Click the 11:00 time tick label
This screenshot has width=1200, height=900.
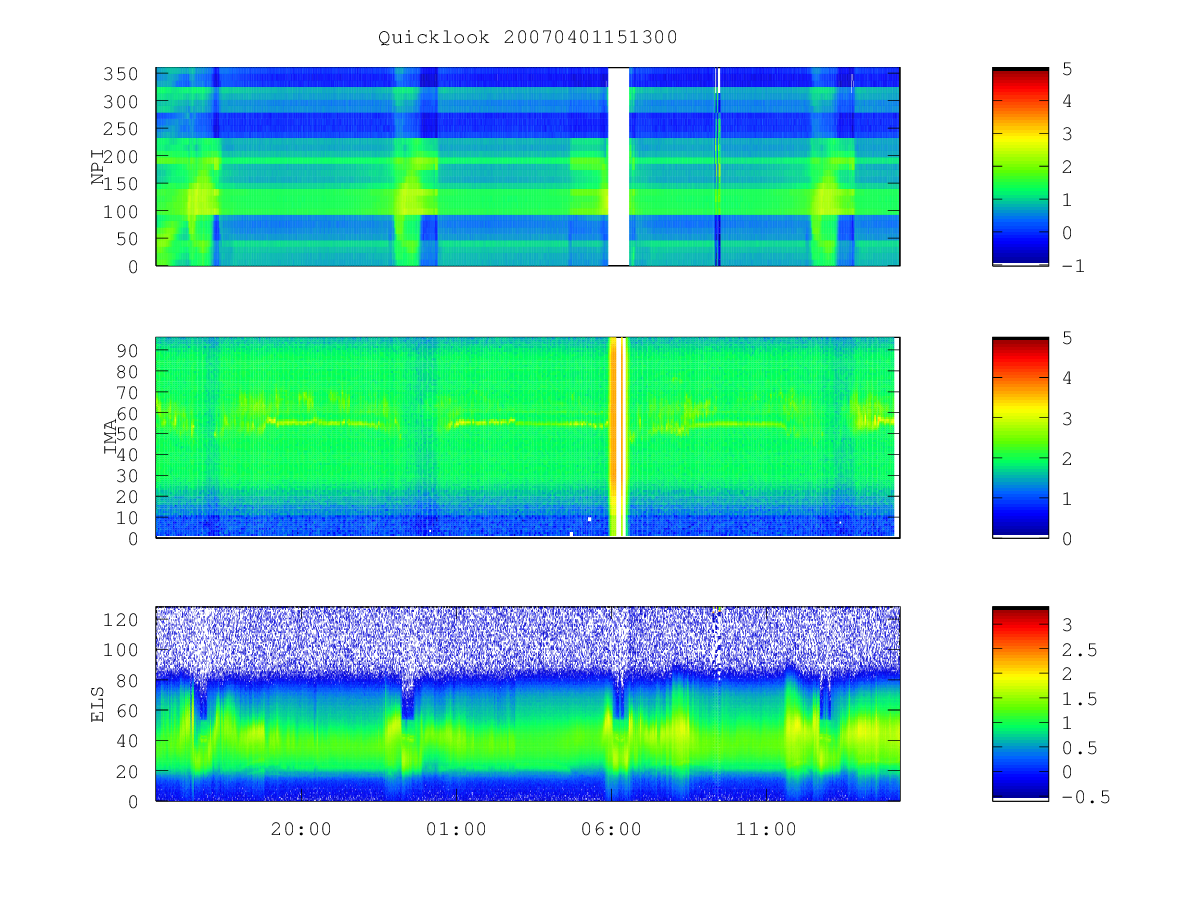[x=766, y=829]
